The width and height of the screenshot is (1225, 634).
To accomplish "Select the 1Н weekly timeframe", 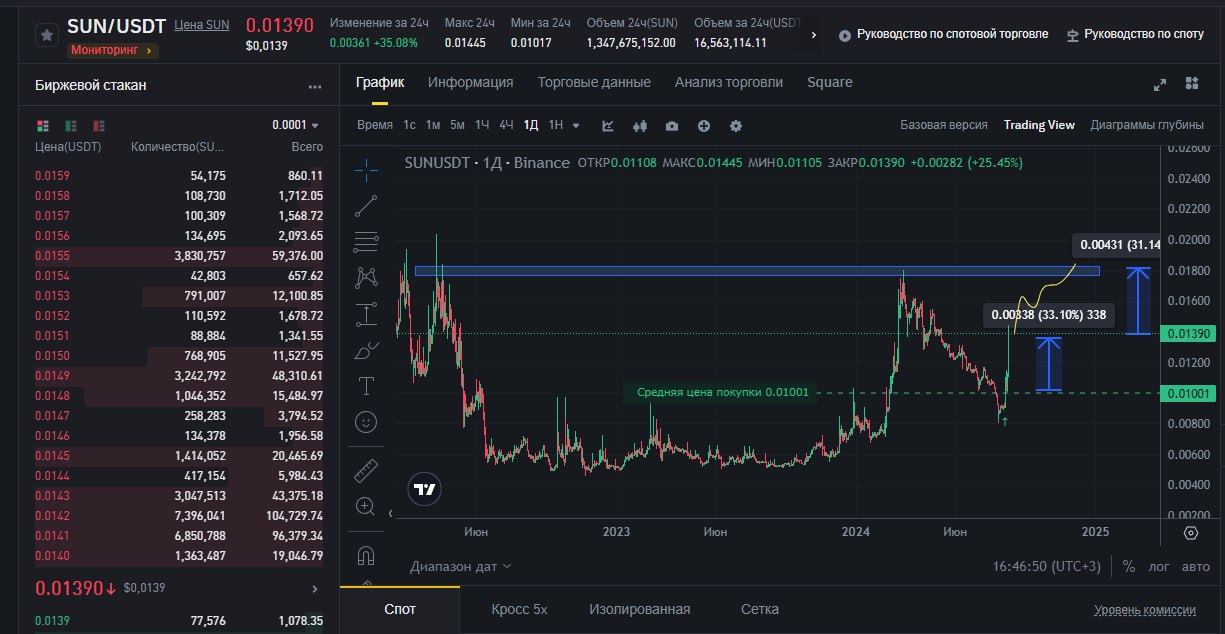I will point(556,125).
